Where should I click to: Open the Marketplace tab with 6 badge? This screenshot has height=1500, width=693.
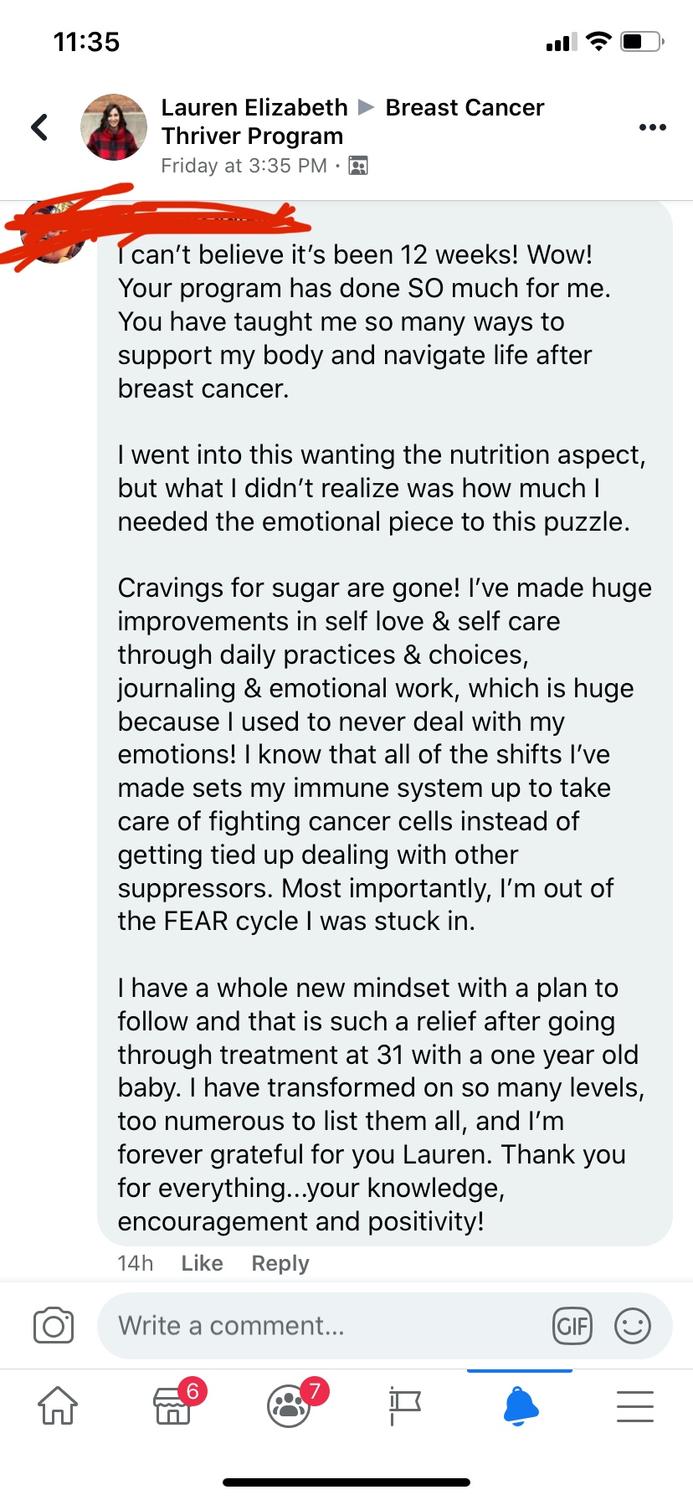pos(173,1405)
